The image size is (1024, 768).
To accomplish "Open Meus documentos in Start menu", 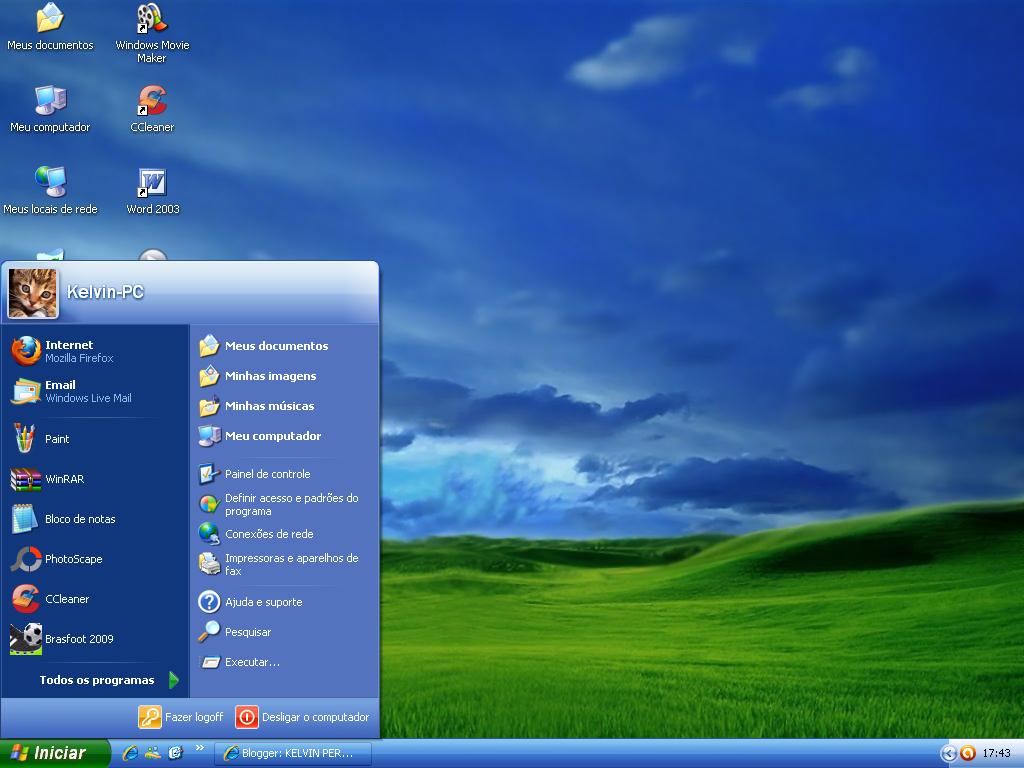I will coord(285,346).
